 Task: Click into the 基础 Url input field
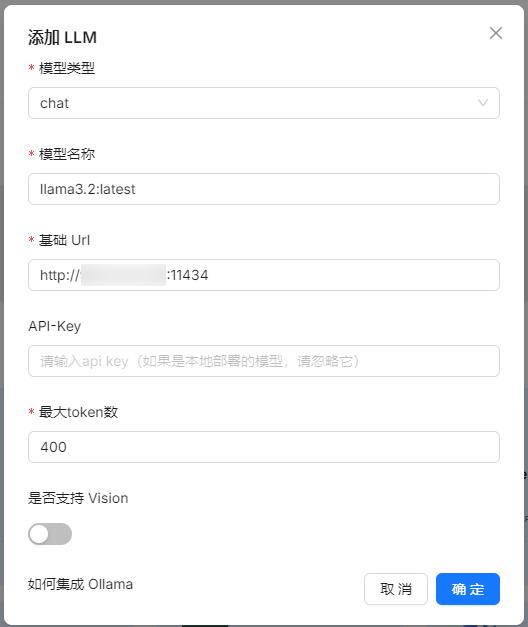(x=264, y=275)
